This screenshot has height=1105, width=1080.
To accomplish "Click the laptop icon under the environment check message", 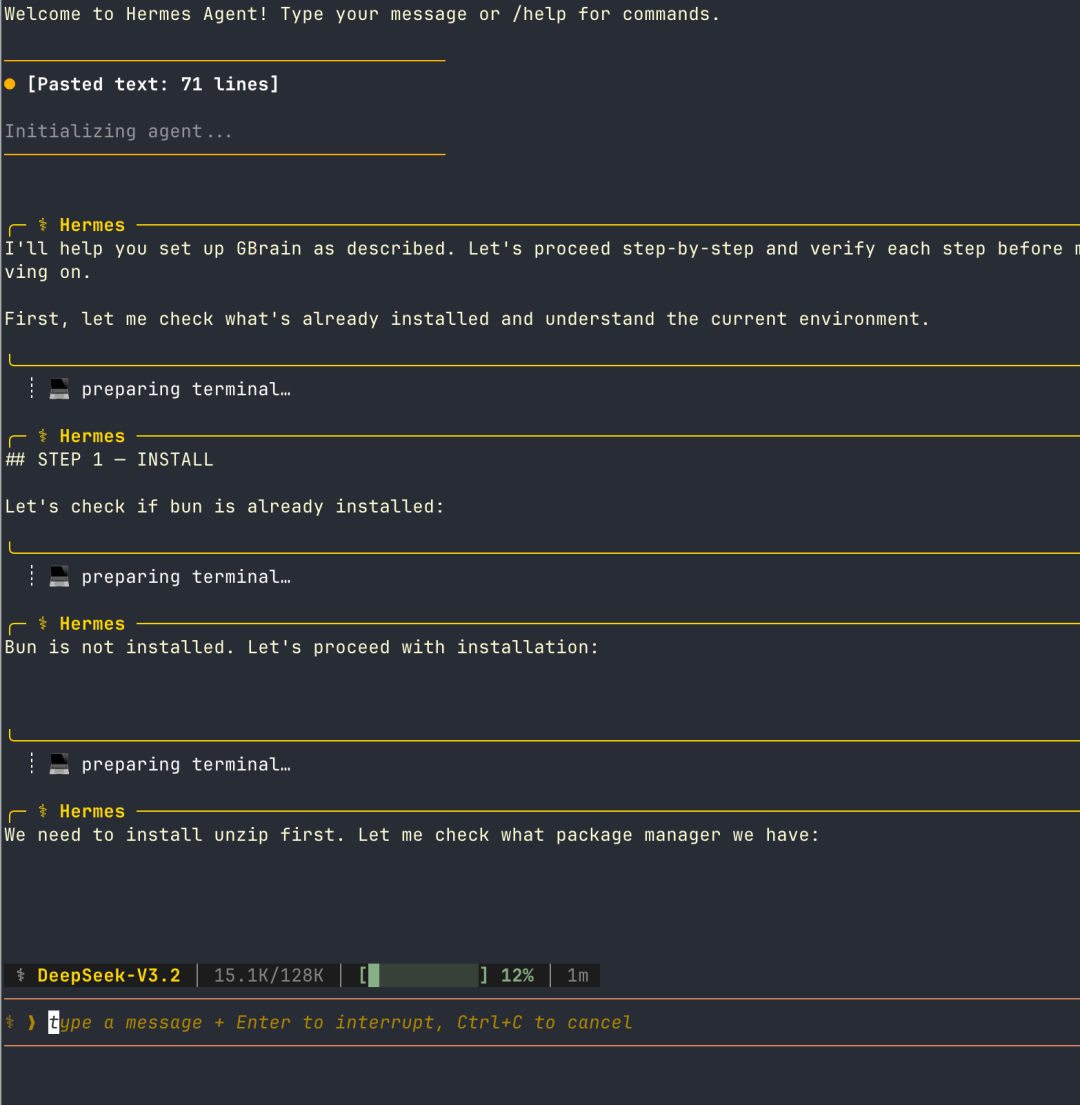I will click(60, 389).
